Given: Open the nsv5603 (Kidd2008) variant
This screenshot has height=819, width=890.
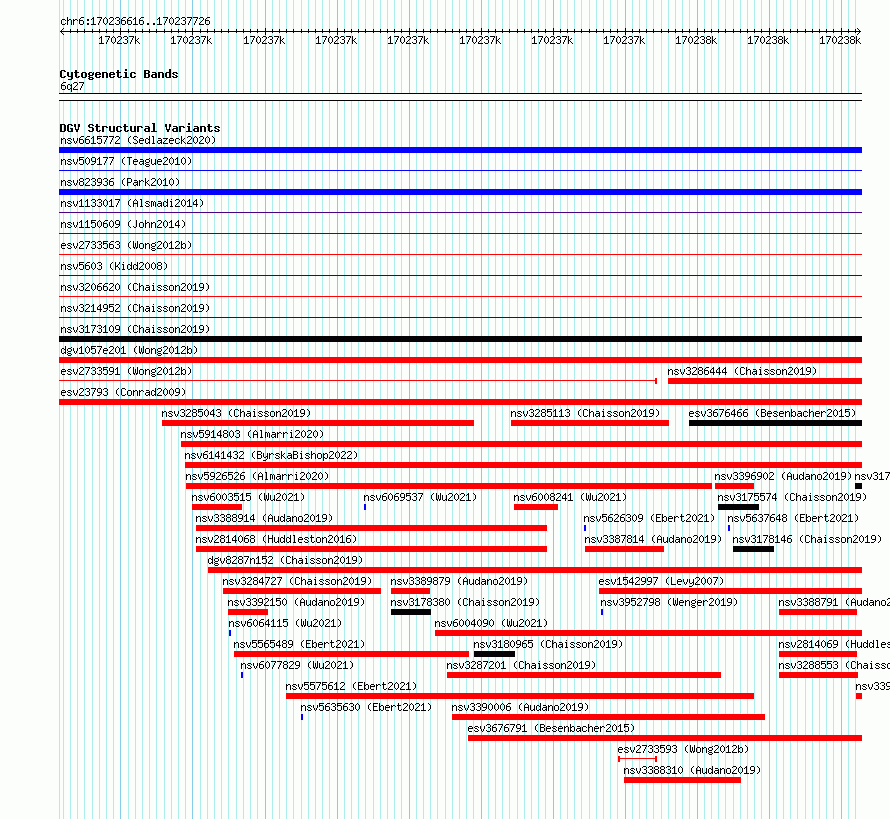Looking at the screenshot, I should pyautogui.click(x=114, y=266).
